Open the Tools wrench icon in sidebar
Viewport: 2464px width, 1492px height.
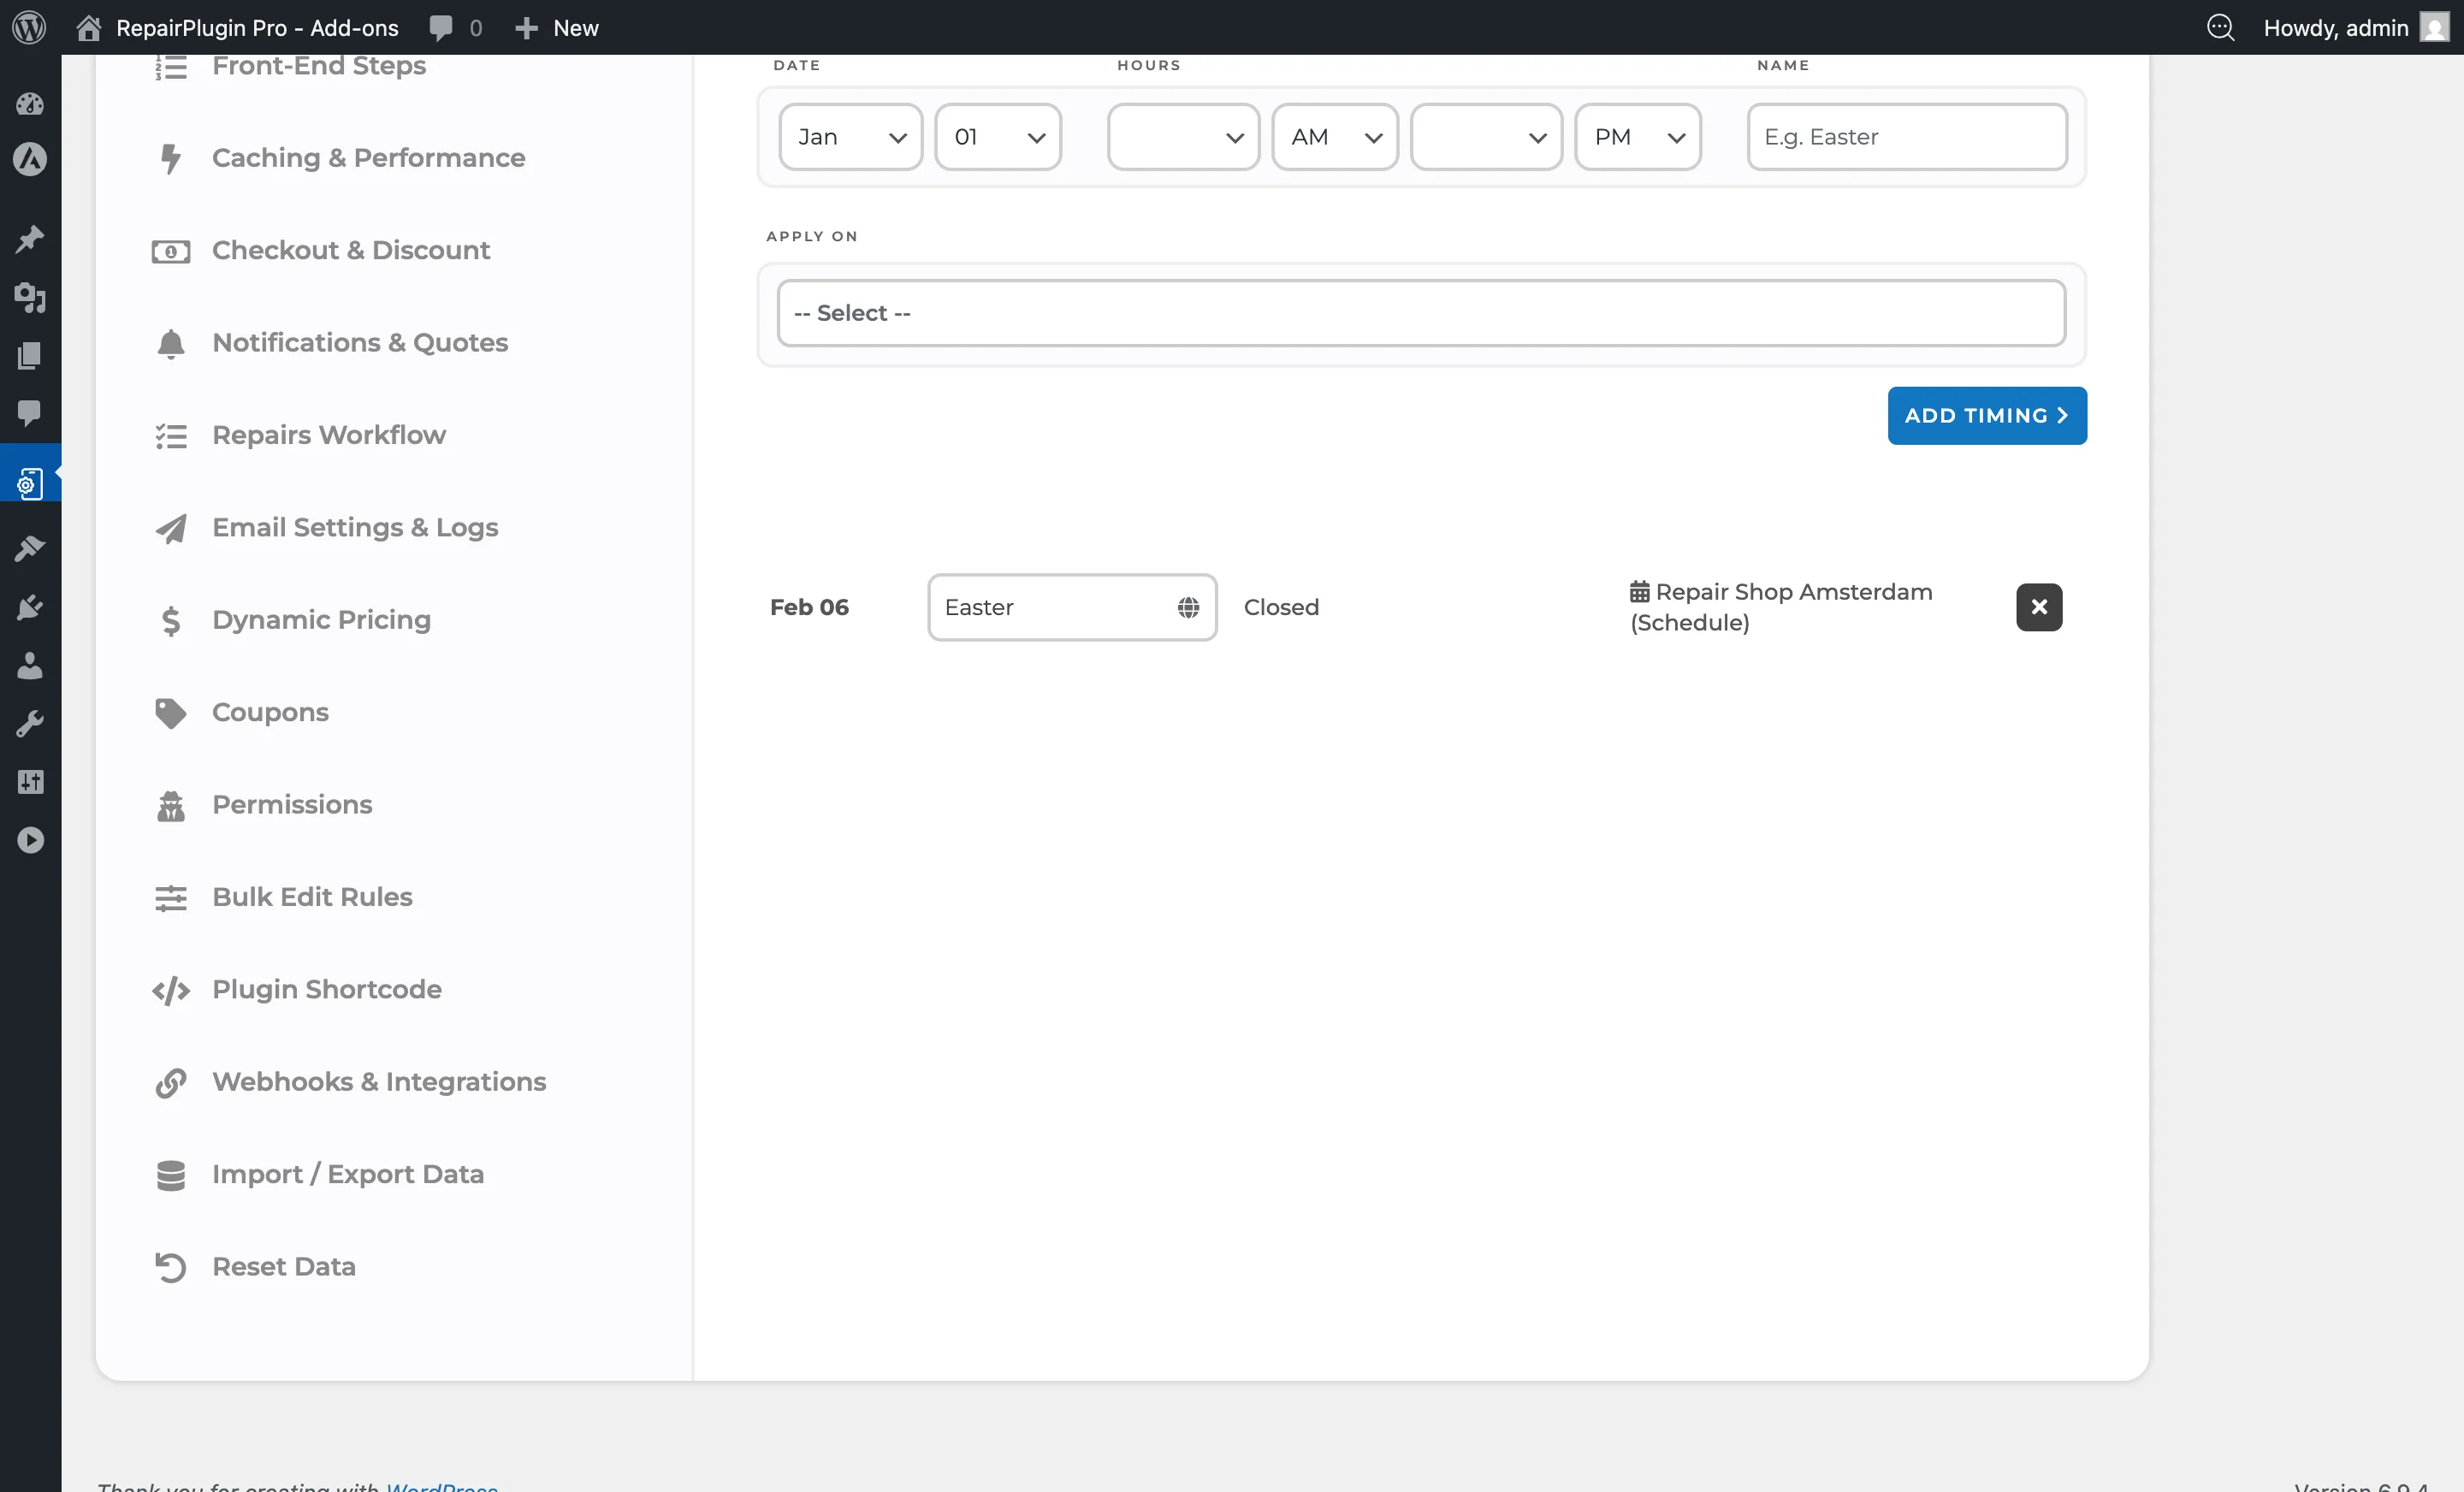pyautogui.click(x=30, y=724)
